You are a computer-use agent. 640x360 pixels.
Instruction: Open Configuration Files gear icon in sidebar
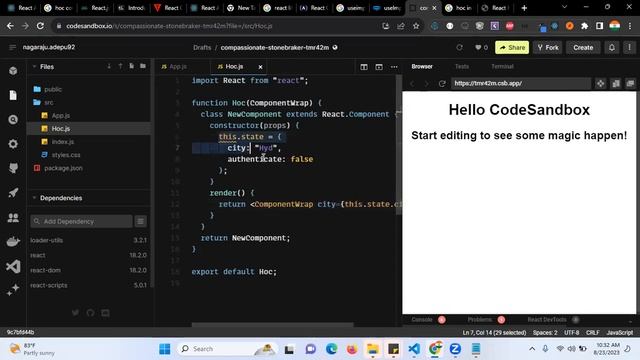pyautogui.click(x=13, y=144)
